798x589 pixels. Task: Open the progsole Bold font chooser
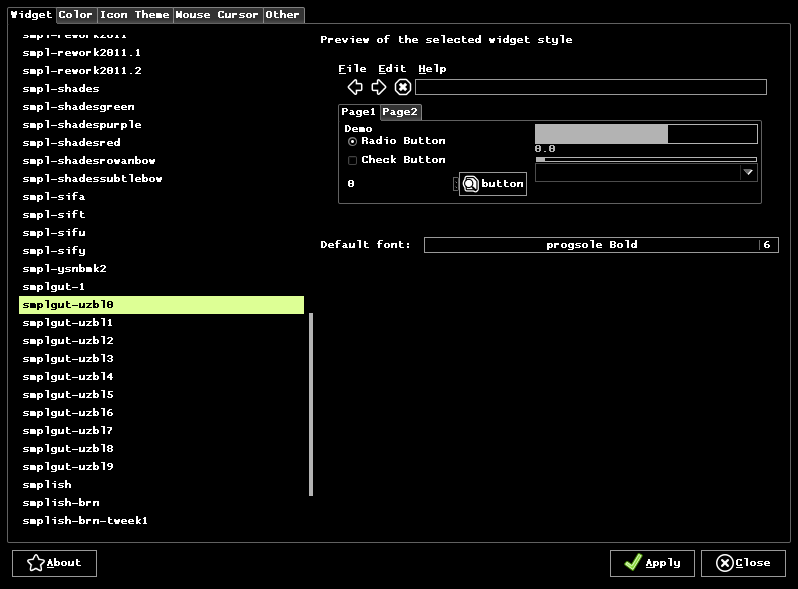pos(601,245)
